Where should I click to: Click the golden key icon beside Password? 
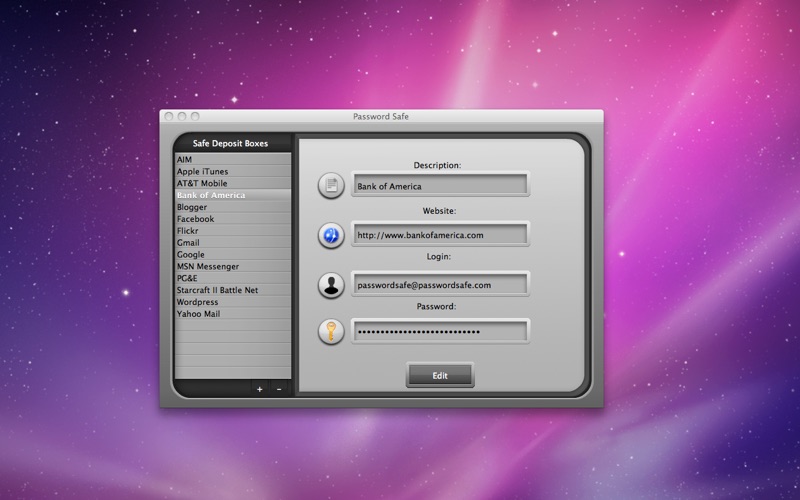pos(331,332)
